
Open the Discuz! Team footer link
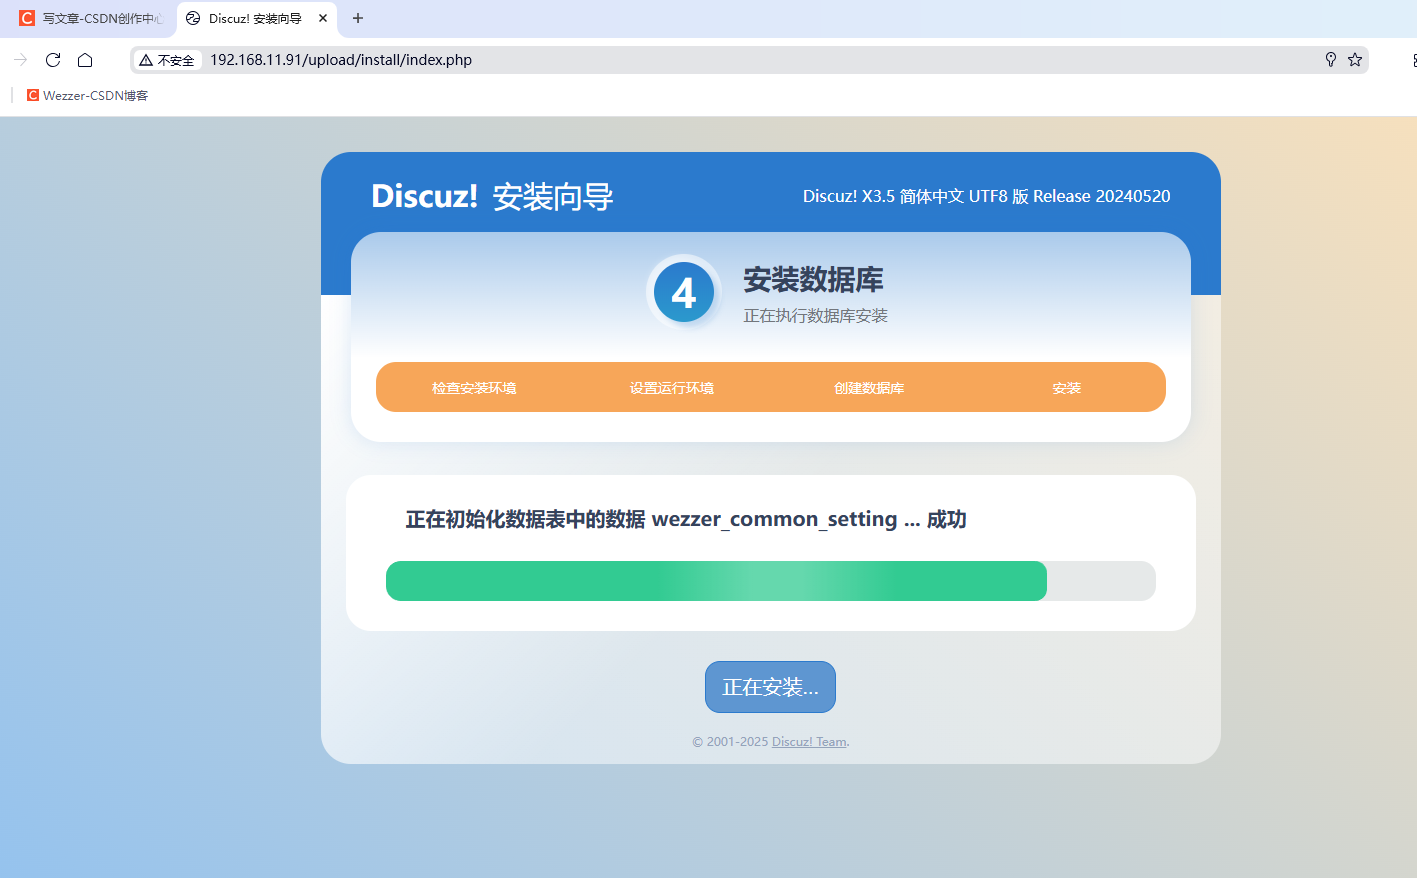pyautogui.click(x=809, y=742)
